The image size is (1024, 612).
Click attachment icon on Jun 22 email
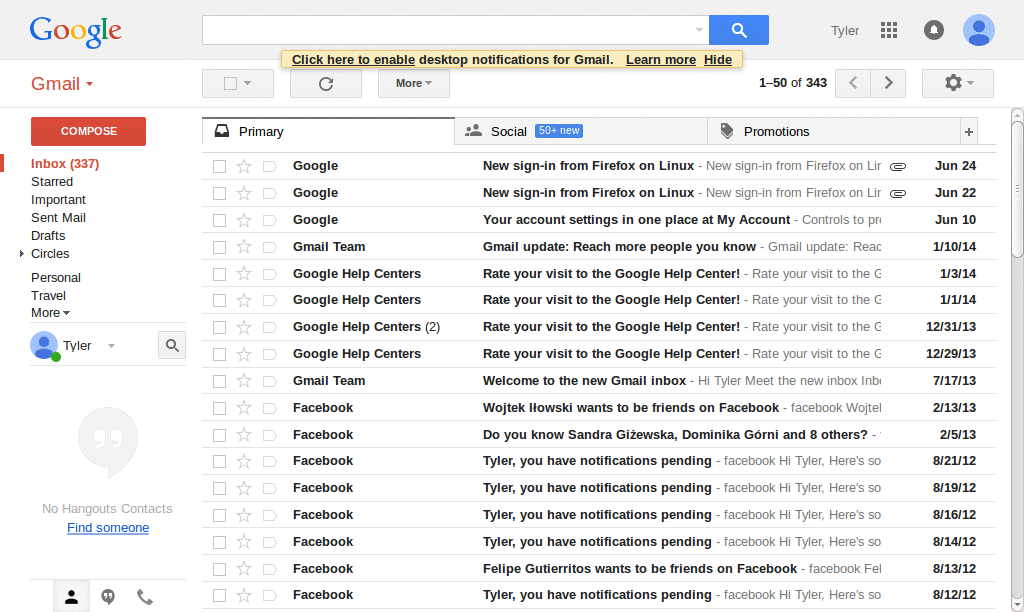pos(898,193)
